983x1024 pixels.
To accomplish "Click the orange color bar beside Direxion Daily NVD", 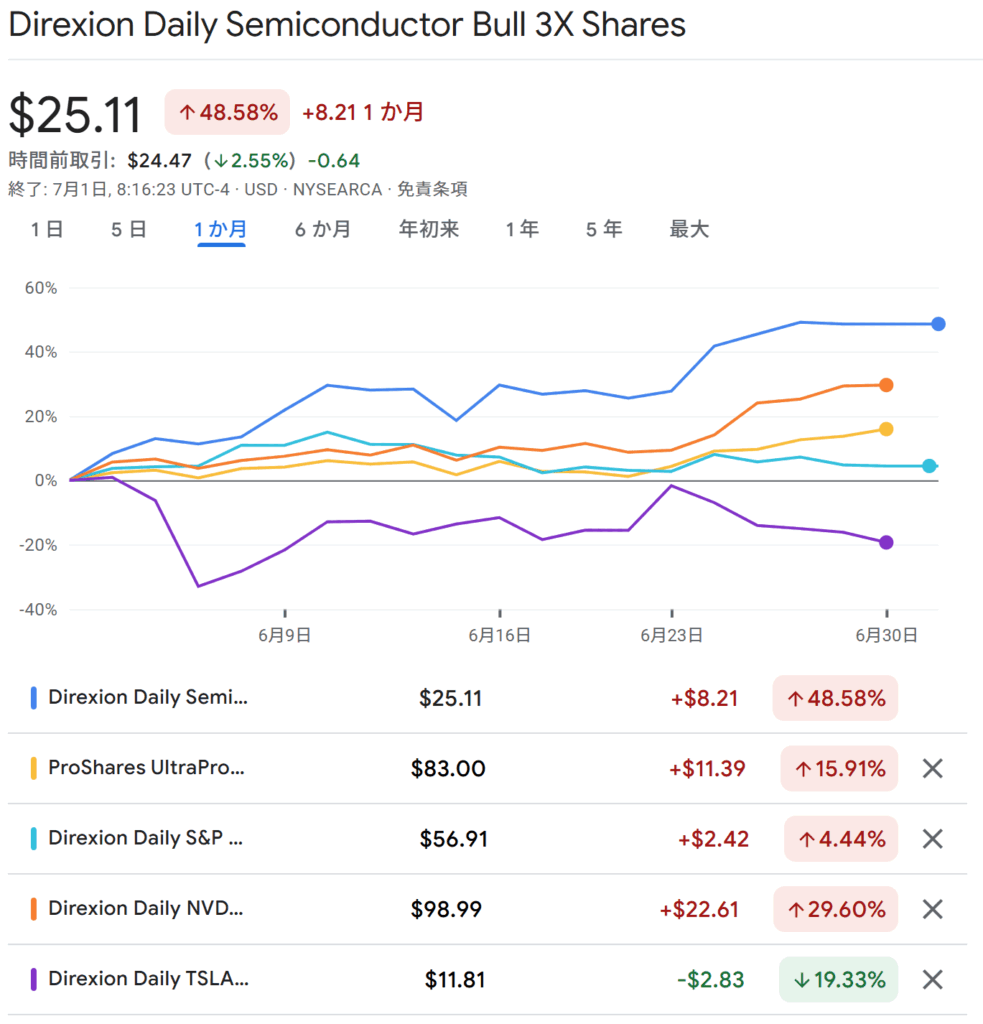I will tap(33, 909).
